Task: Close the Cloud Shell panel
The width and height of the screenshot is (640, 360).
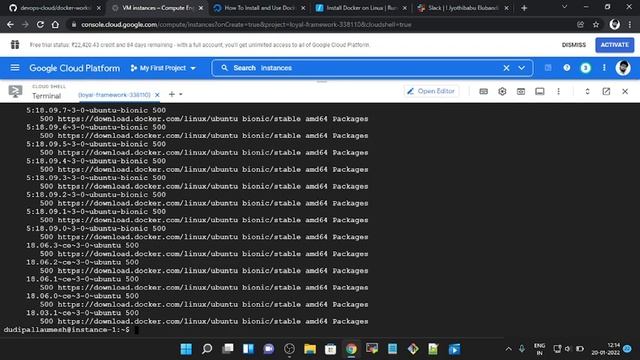Action: click(625, 91)
